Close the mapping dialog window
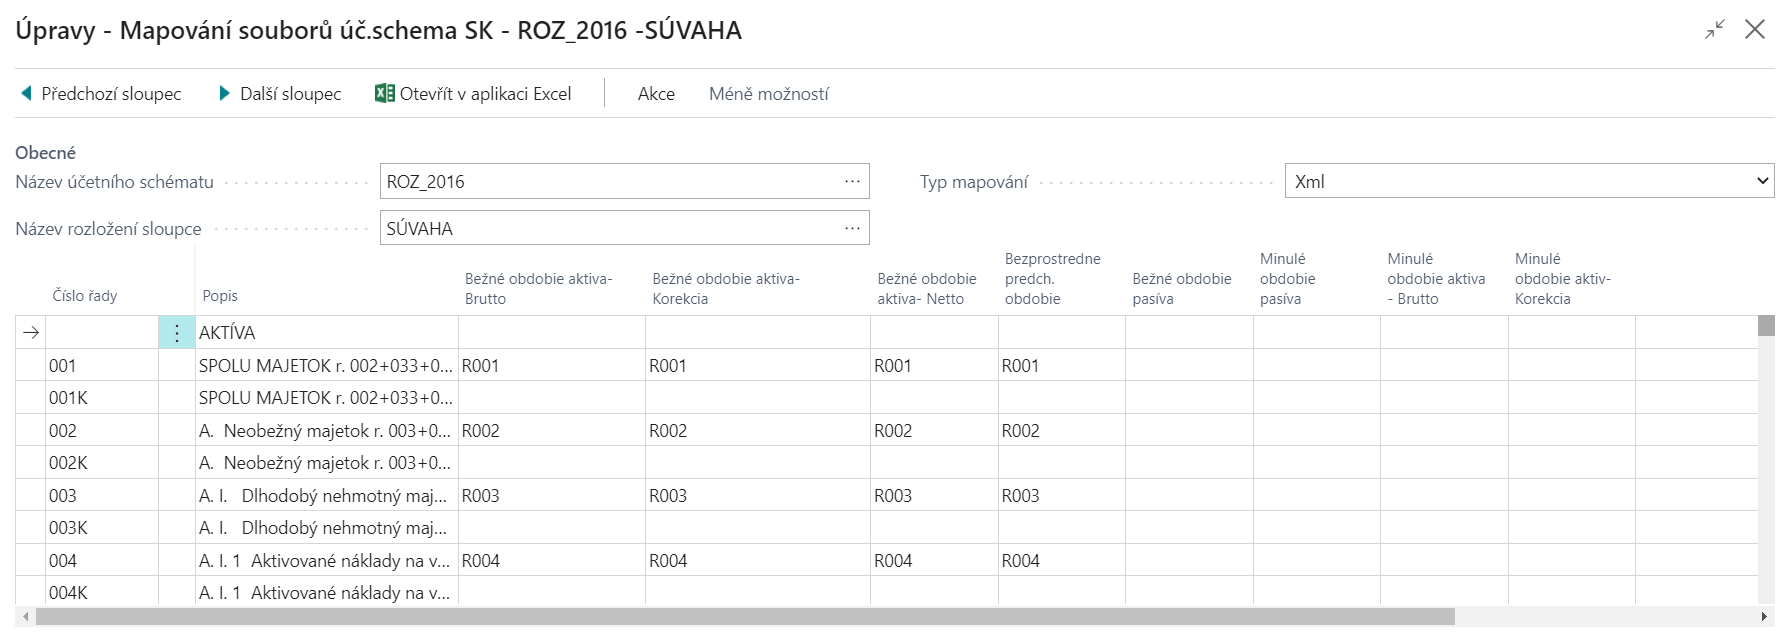 click(x=1755, y=30)
